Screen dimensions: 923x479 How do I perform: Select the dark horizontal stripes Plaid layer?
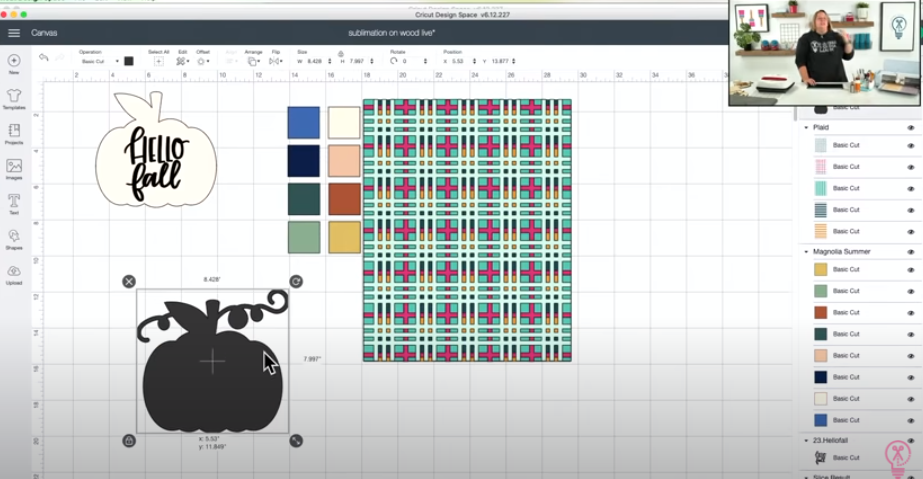(x=821, y=209)
